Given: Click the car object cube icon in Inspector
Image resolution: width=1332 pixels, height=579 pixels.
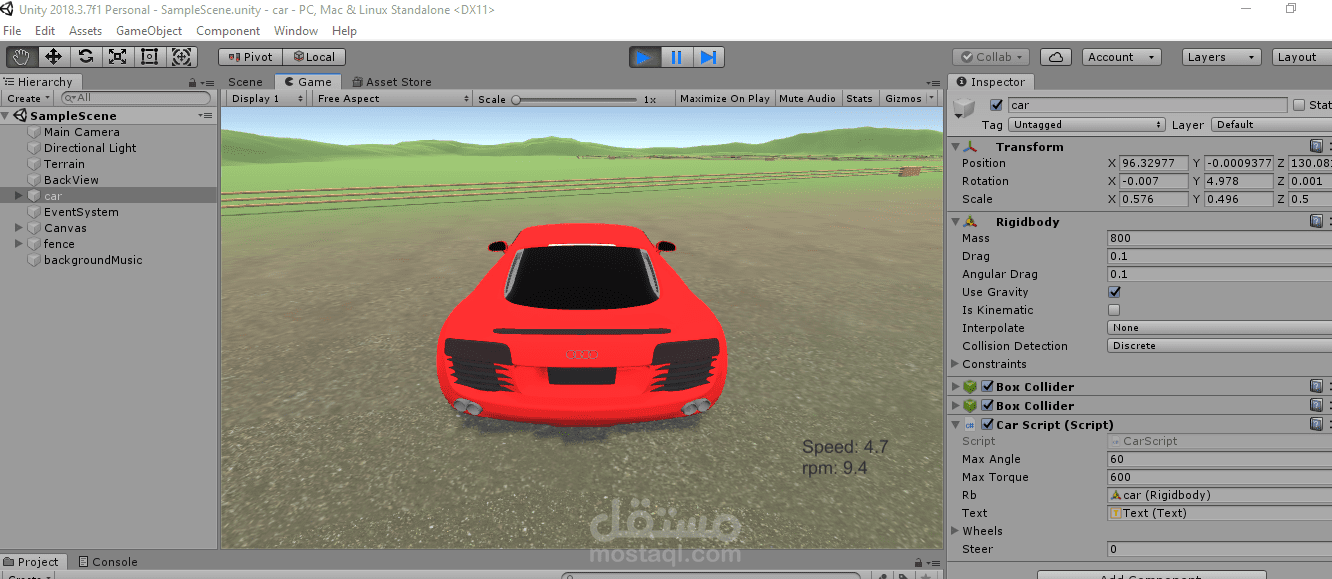Looking at the screenshot, I should tap(964, 107).
